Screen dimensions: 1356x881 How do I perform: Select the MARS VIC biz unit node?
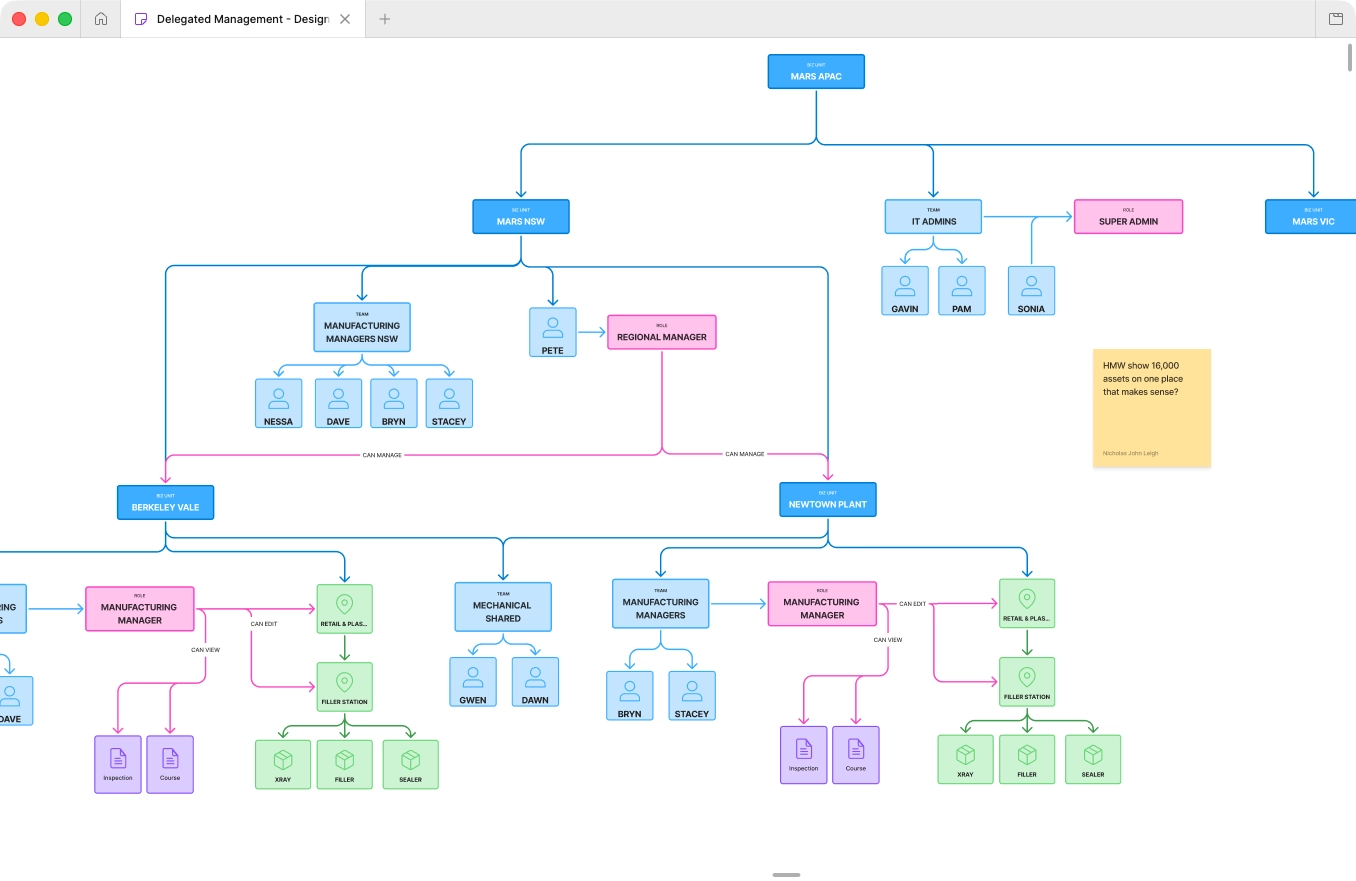pyautogui.click(x=1311, y=217)
